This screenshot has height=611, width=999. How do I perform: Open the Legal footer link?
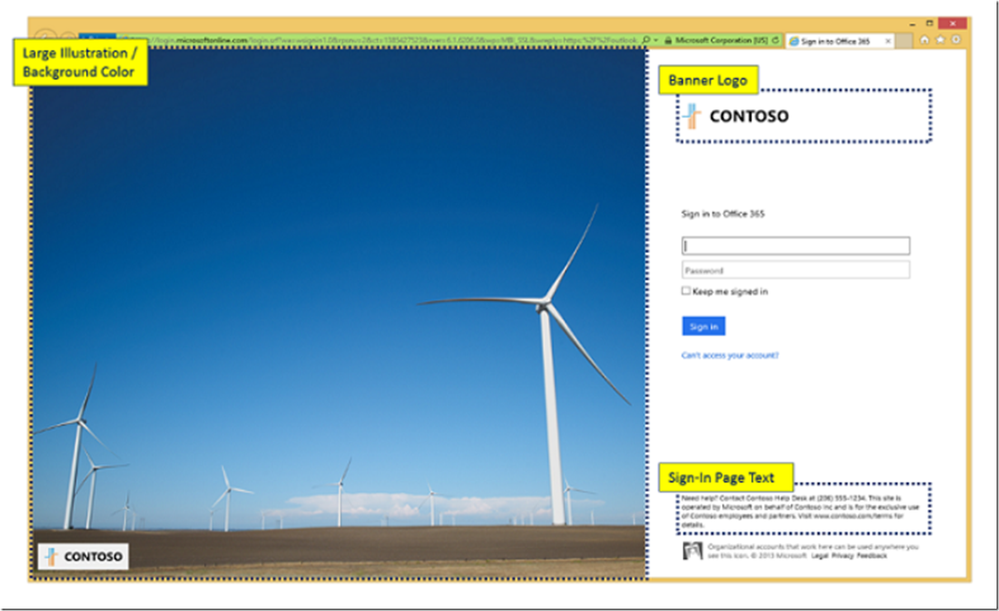(x=820, y=556)
